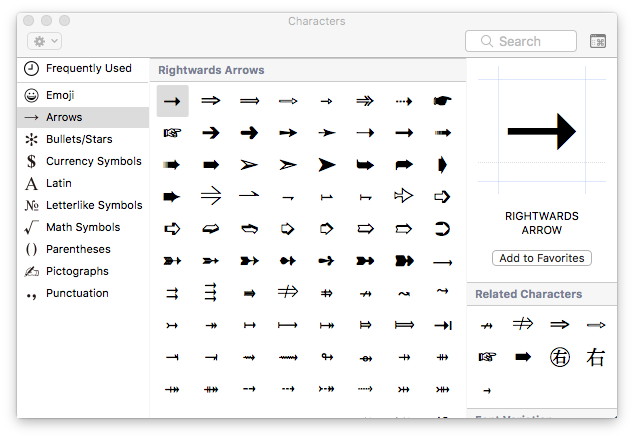Screen dimensions: 634x439
Task: Select the black pointing hand index character
Action: point(442,100)
